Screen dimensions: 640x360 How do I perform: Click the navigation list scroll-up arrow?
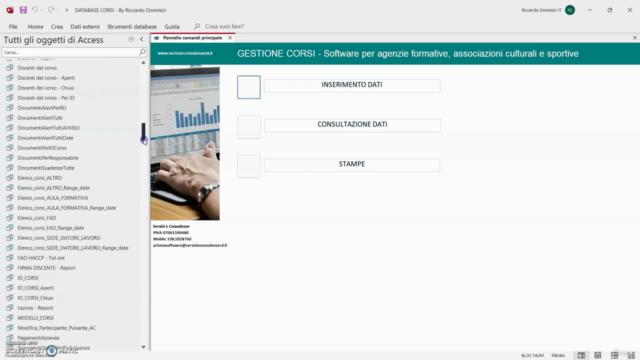[143, 62]
